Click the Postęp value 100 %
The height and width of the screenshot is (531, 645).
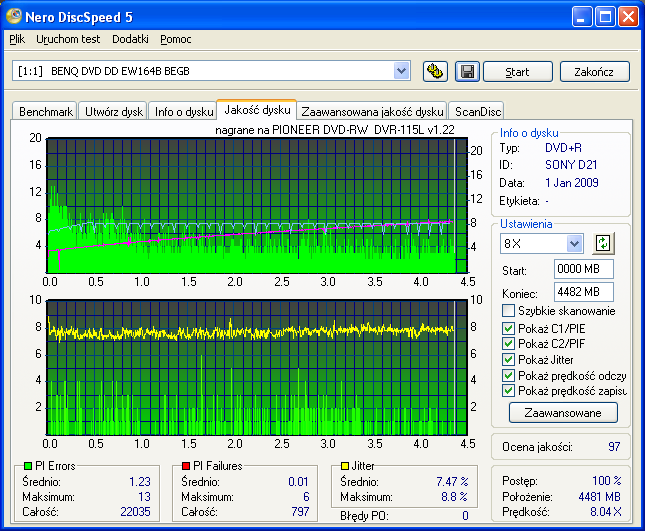pos(607,481)
